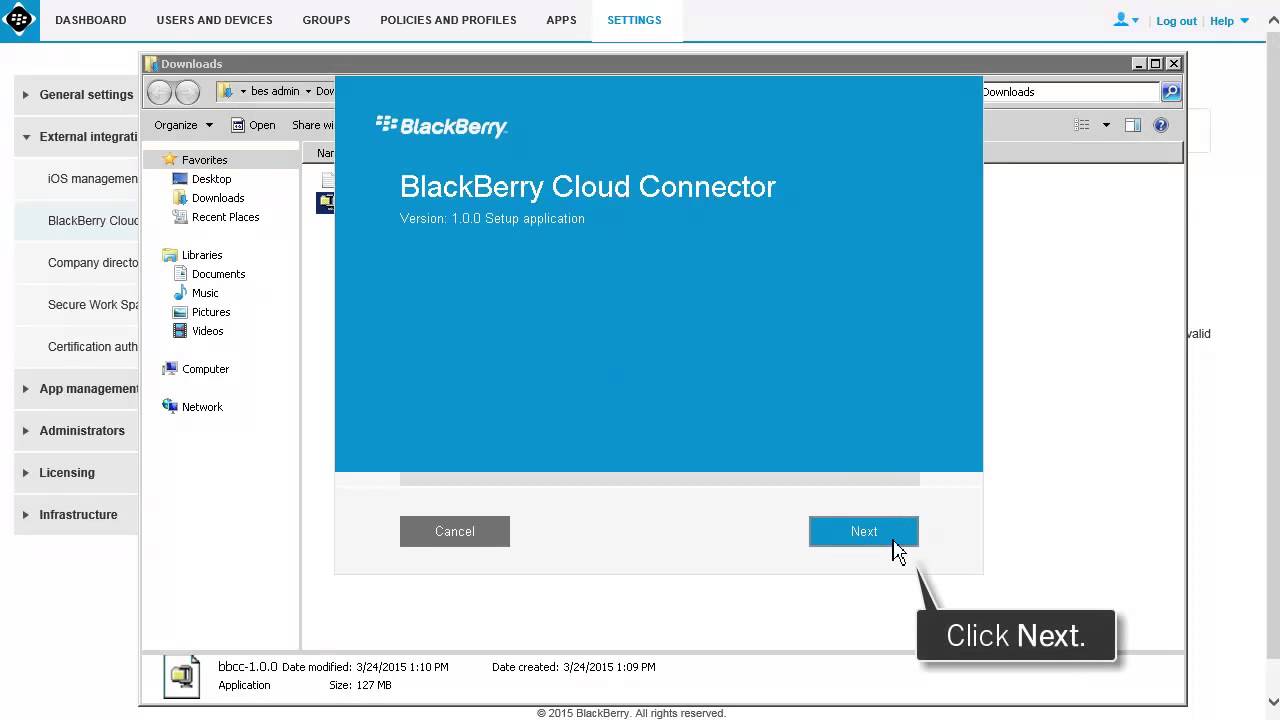Select Network in the navigation pane
The height and width of the screenshot is (720, 1280).
[202, 407]
